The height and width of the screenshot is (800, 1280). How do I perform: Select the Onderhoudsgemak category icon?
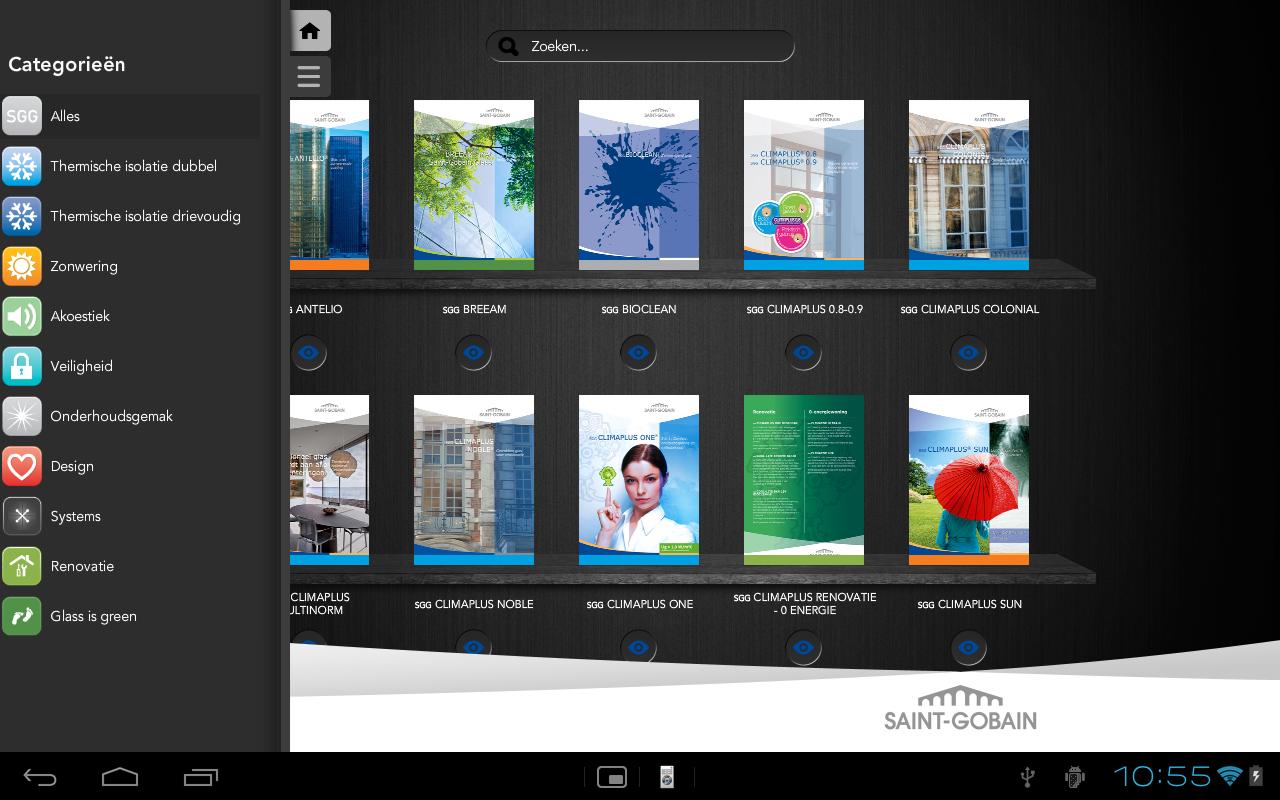22,416
